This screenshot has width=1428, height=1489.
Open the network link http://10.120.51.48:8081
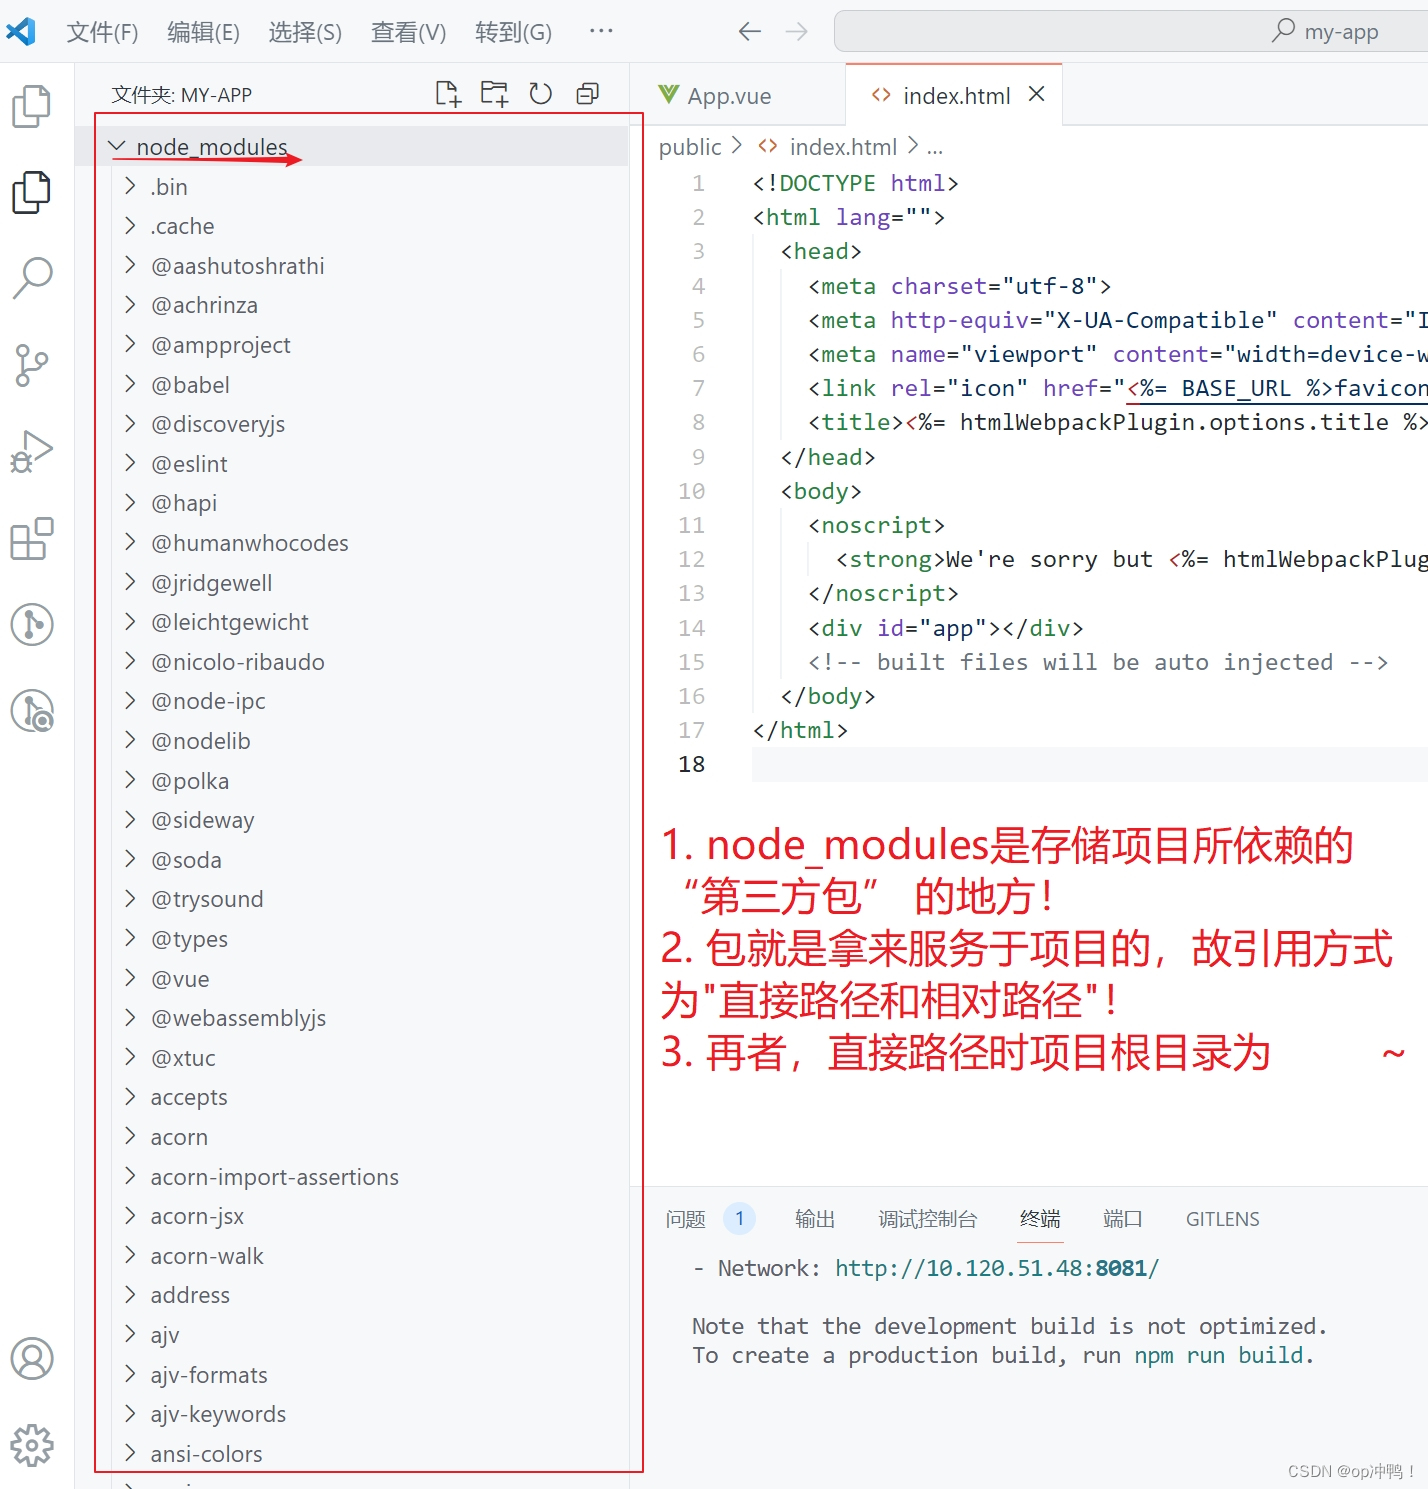tap(996, 1267)
